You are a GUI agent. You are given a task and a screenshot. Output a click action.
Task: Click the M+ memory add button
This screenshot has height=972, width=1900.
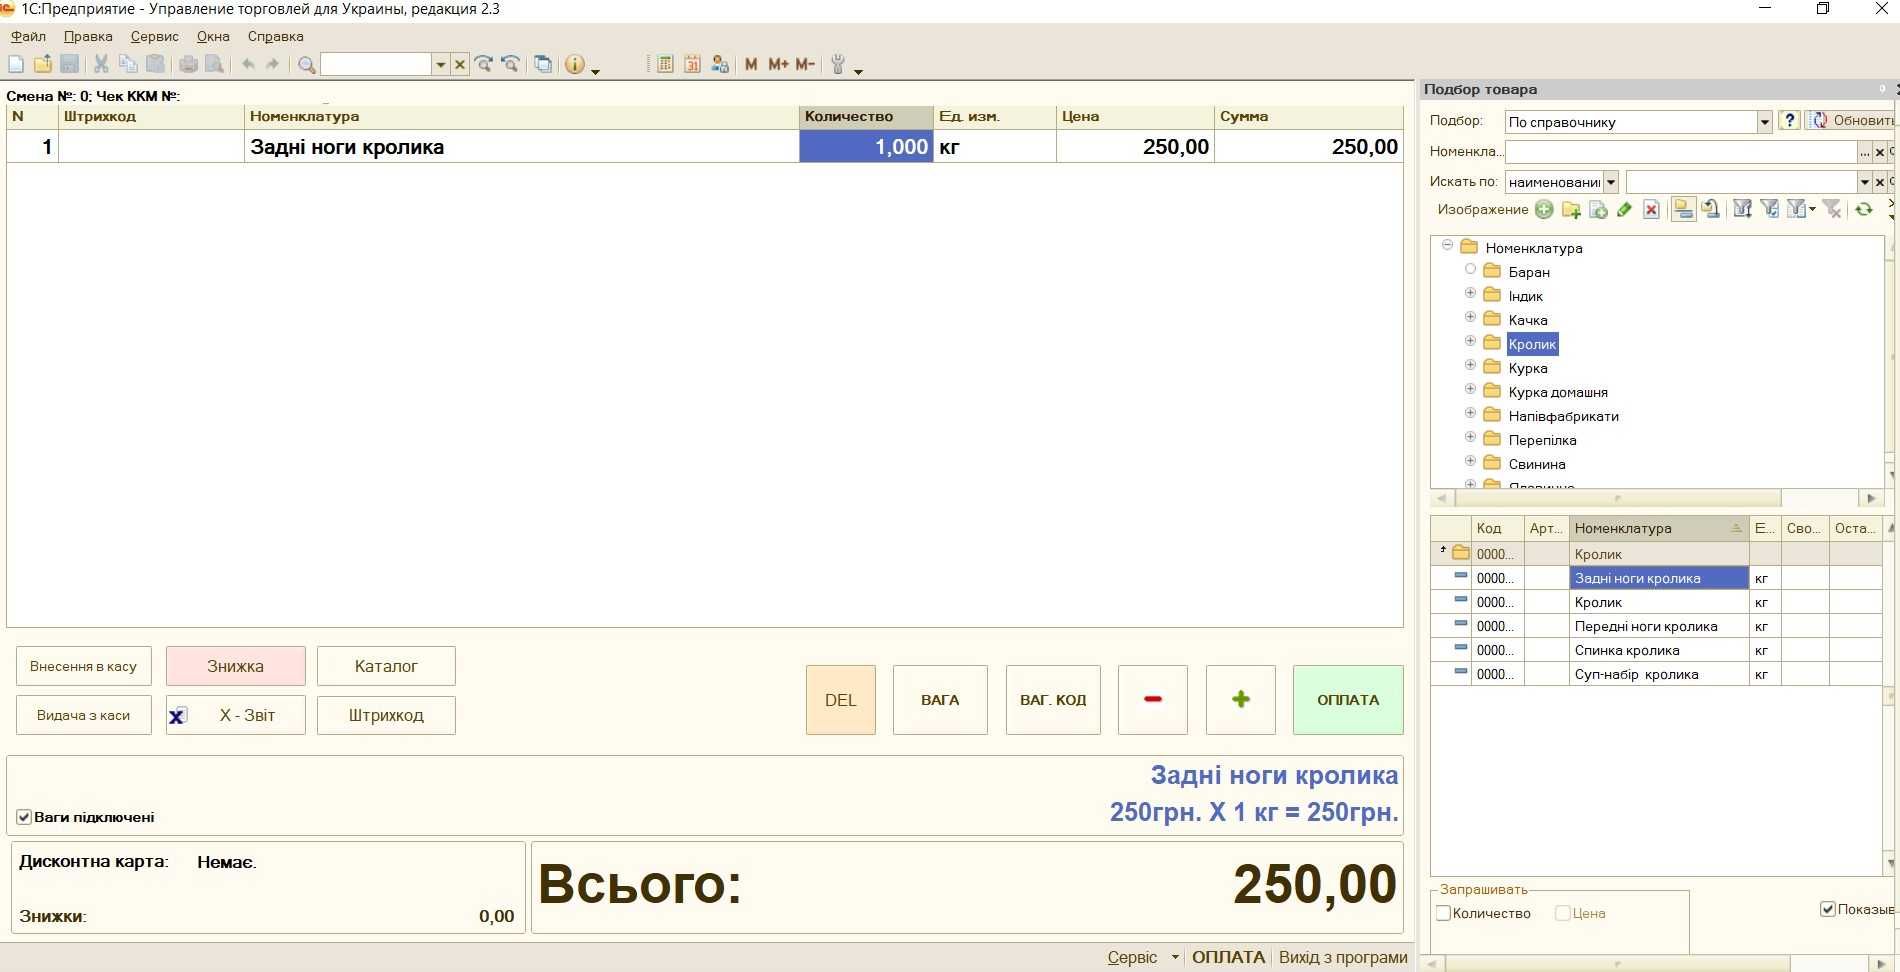pos(778,64)
